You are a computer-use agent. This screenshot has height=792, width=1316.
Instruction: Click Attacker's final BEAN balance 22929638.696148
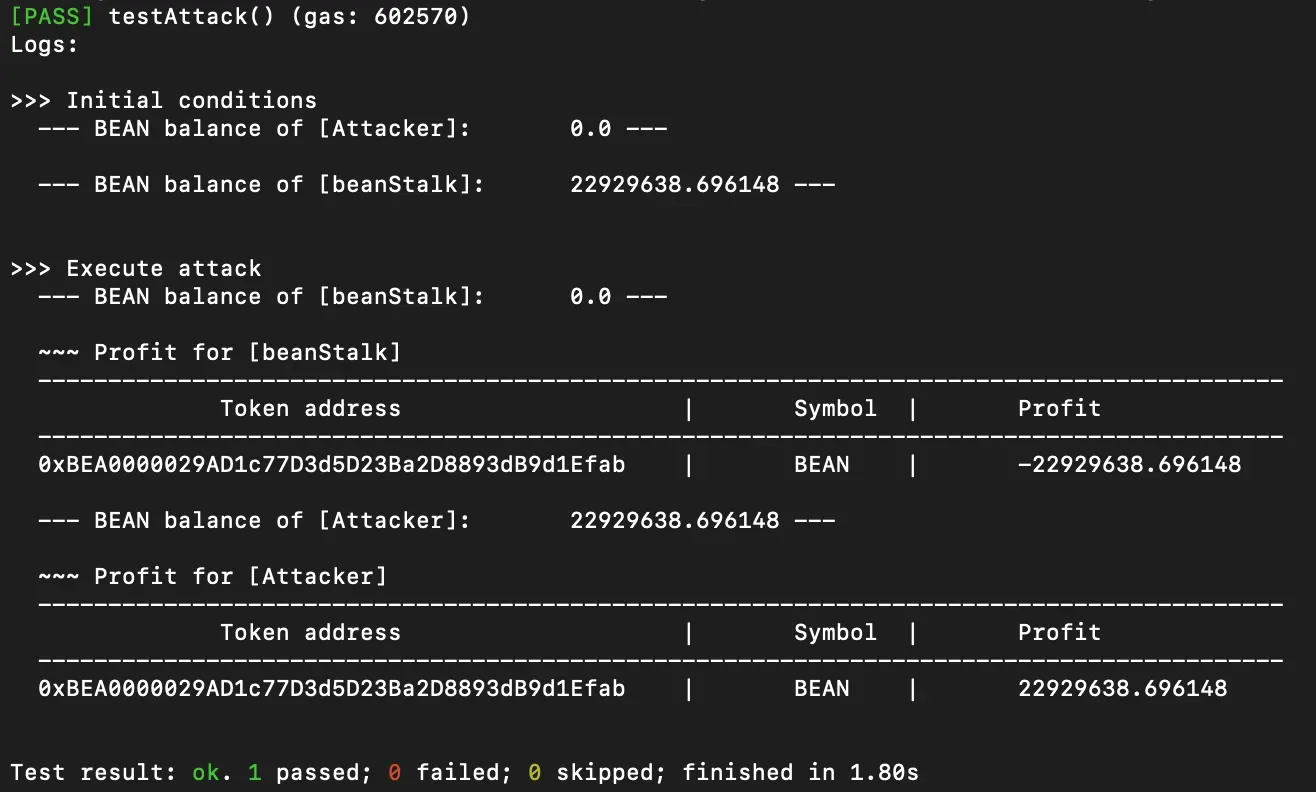click(x=674, y=521)
